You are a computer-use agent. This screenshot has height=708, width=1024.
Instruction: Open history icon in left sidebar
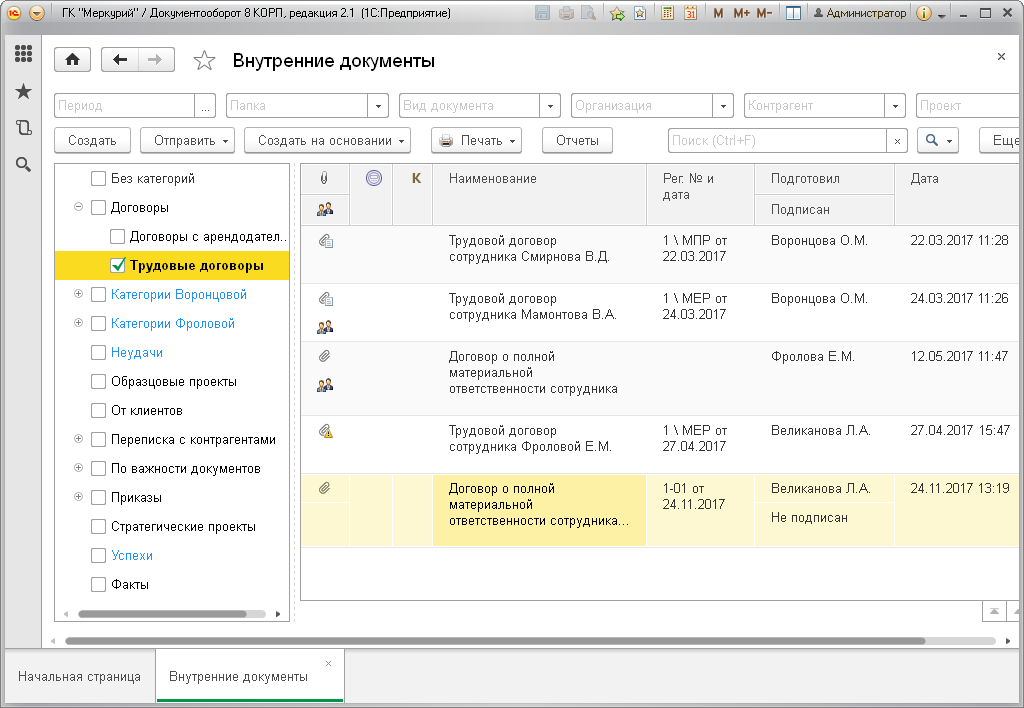click(24, 127)
